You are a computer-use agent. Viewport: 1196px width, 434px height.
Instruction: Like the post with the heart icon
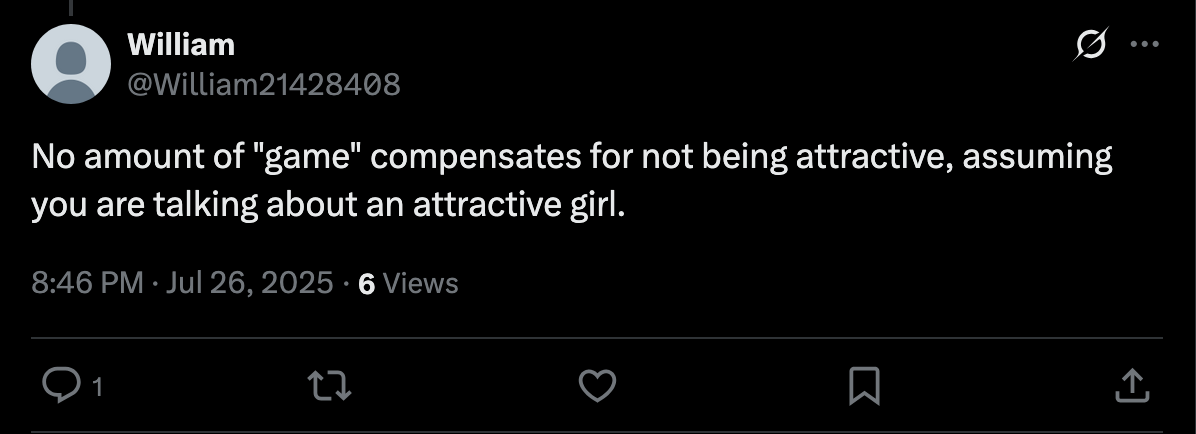point(598,384)
